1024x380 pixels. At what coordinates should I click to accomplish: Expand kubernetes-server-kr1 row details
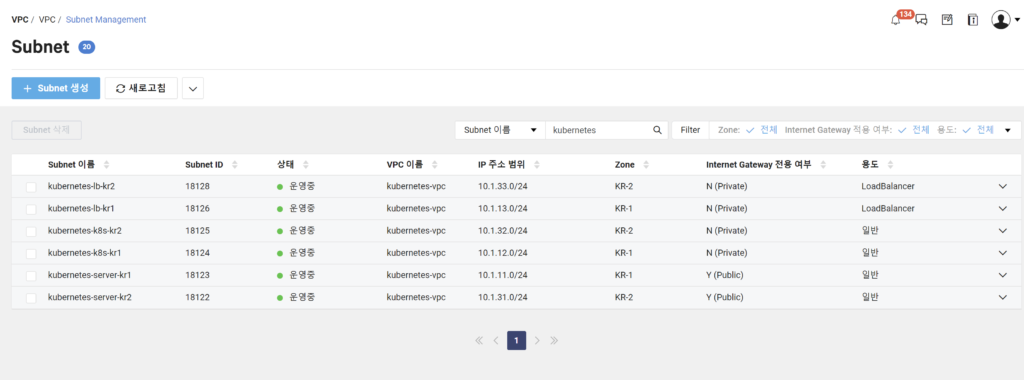click(x=1003, y=276)
